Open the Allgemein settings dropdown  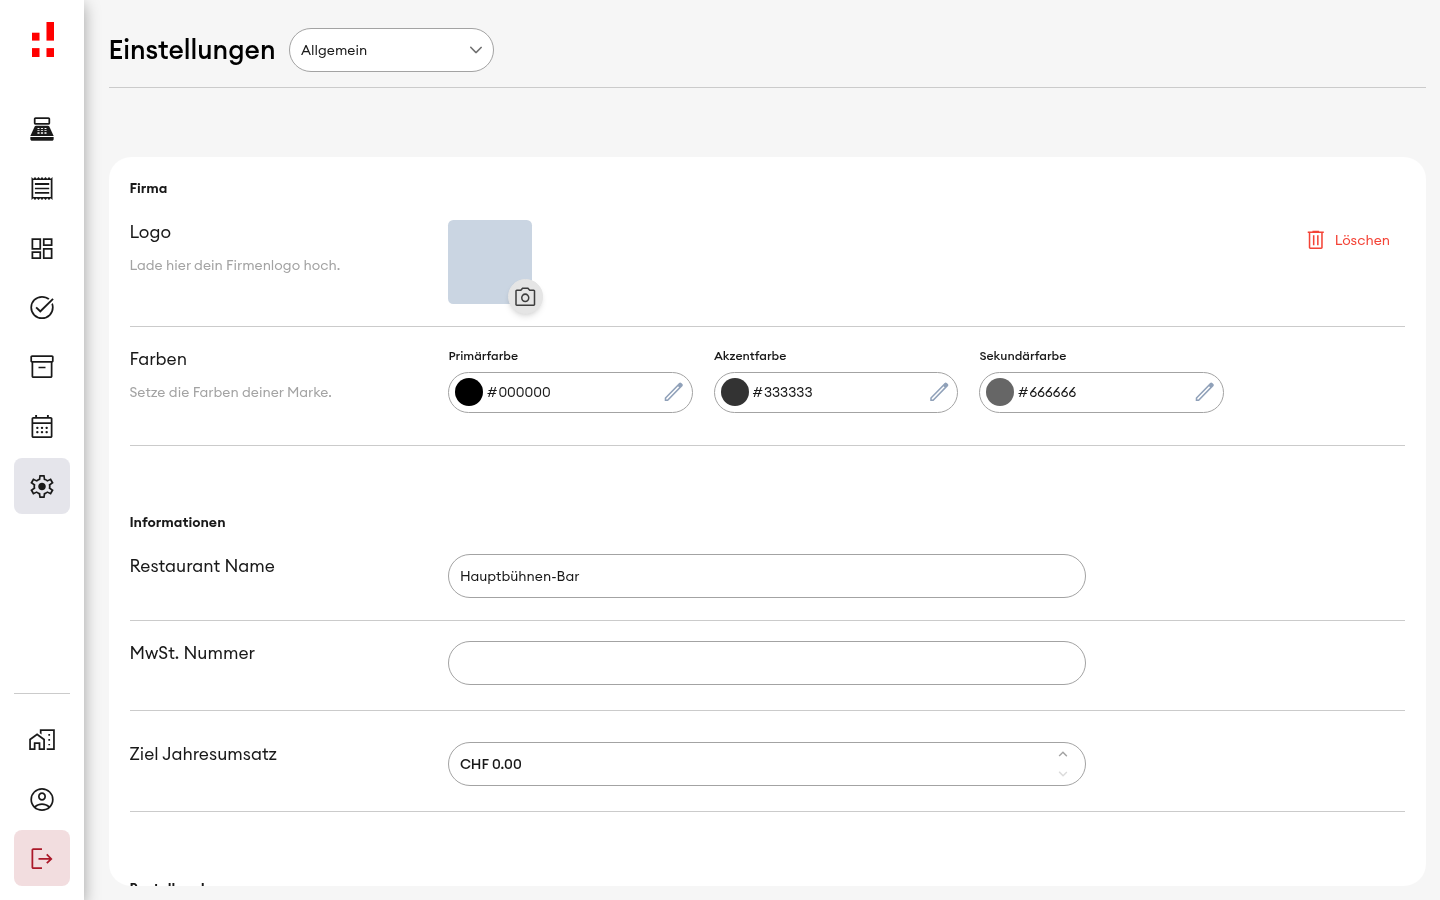391,50
